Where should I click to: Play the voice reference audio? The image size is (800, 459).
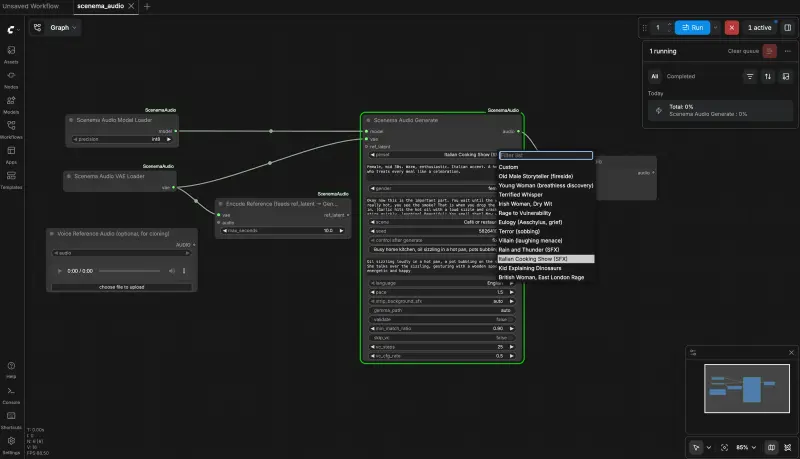tap(60, 271)
